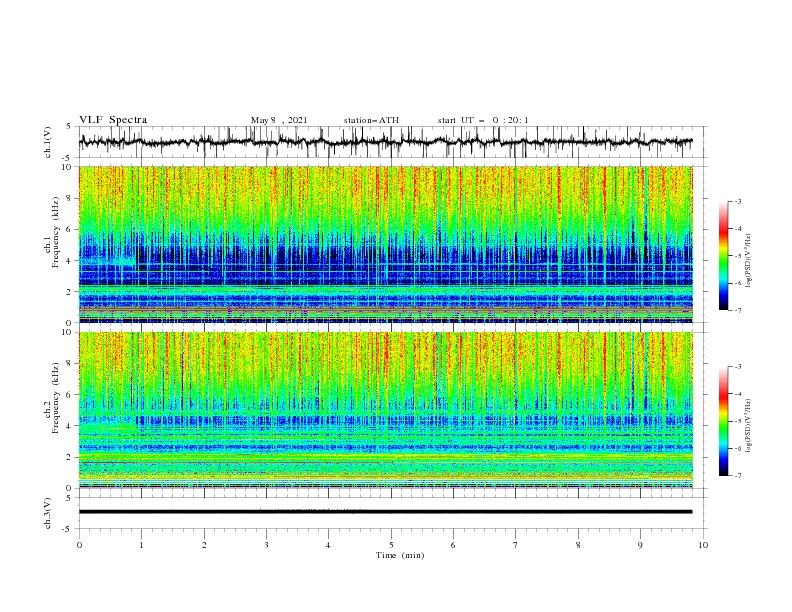Image resolution: width=792 pixels, height=612 pixels.
Task: Click the "-3" tick on ch.1 colorbar
Action: pyautogui.click(x=738, y=201)
